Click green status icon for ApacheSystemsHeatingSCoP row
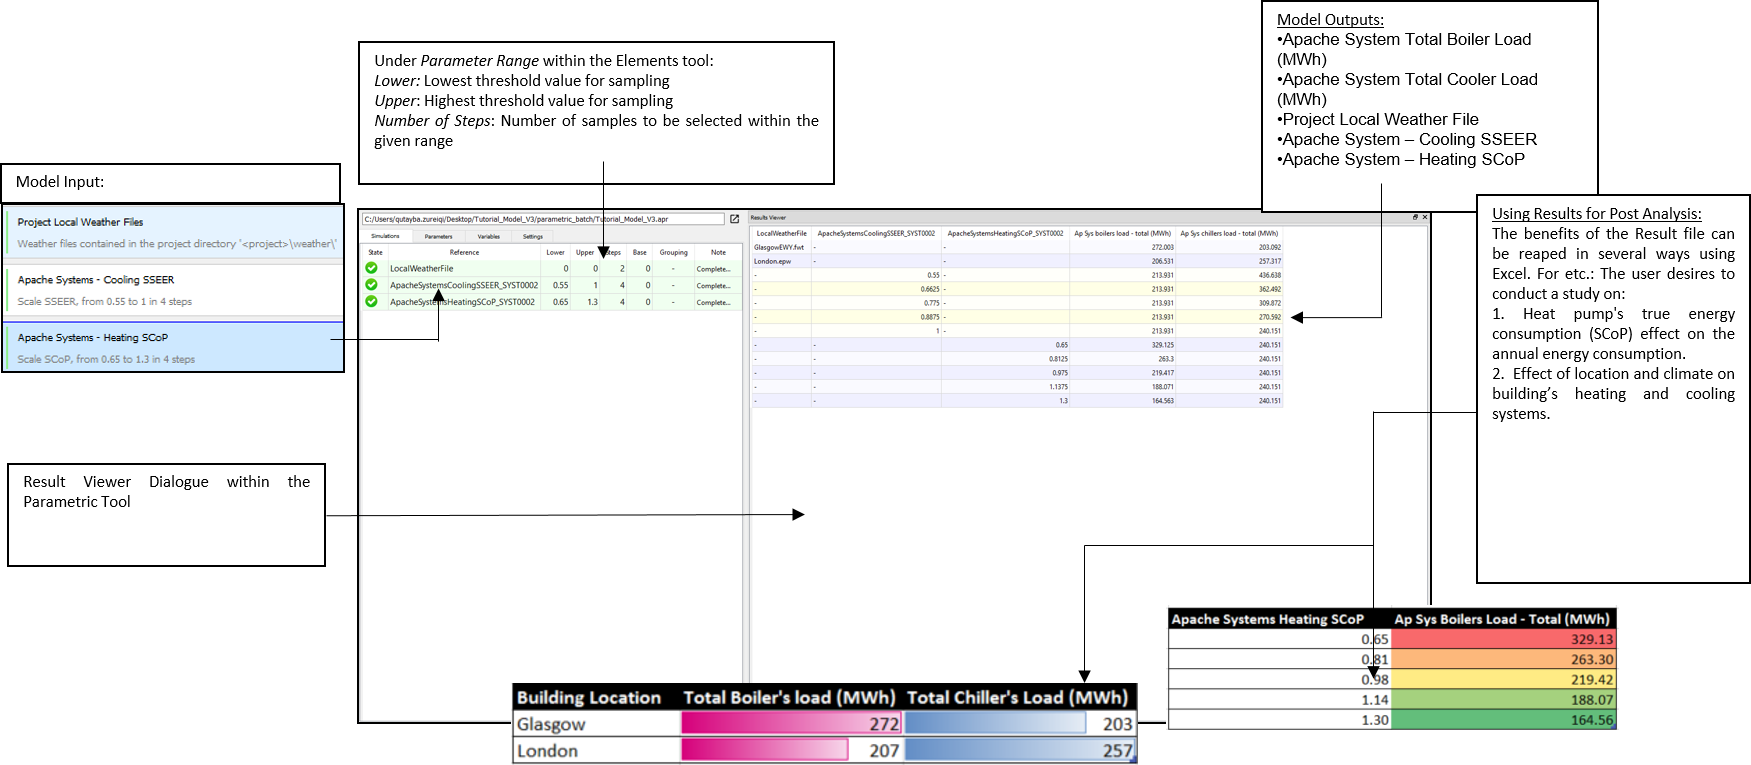 (372, 301)
